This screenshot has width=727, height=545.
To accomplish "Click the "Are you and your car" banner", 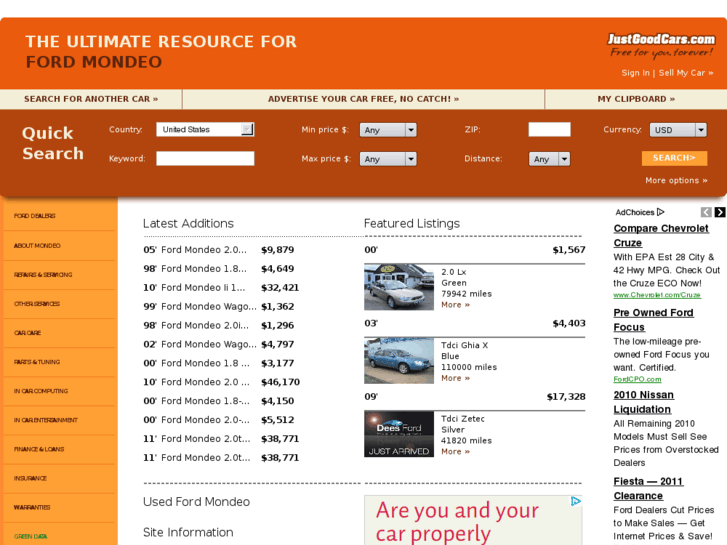I will click(x=473, y=520).
